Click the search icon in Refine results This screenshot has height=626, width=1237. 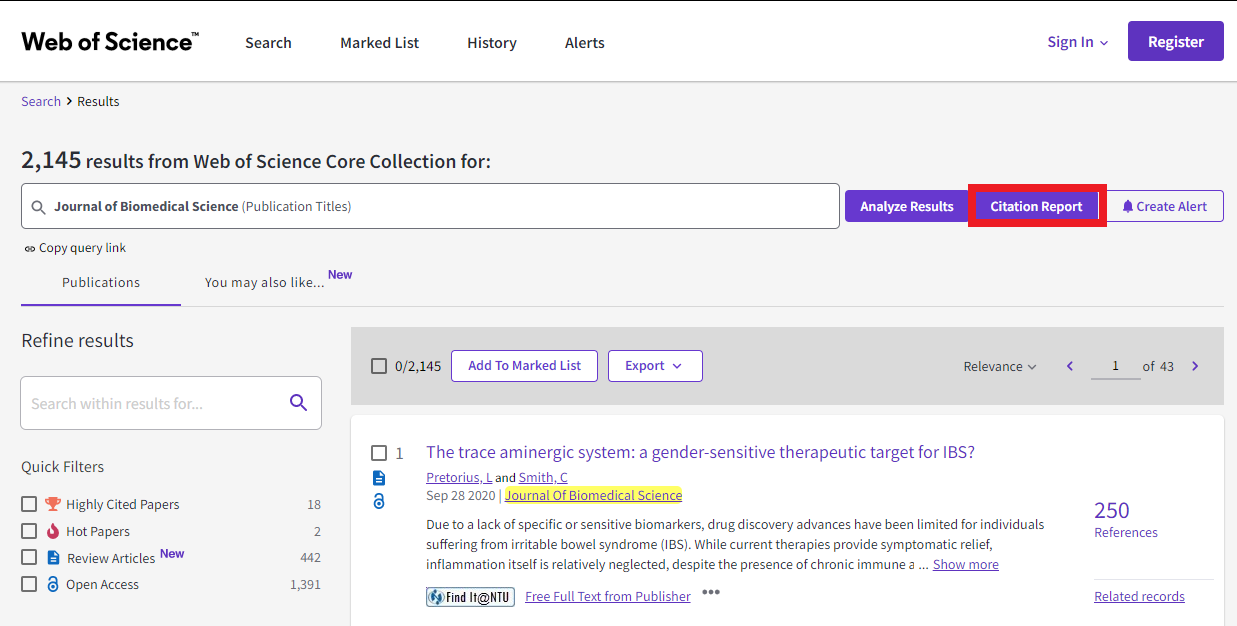(298, 403)
